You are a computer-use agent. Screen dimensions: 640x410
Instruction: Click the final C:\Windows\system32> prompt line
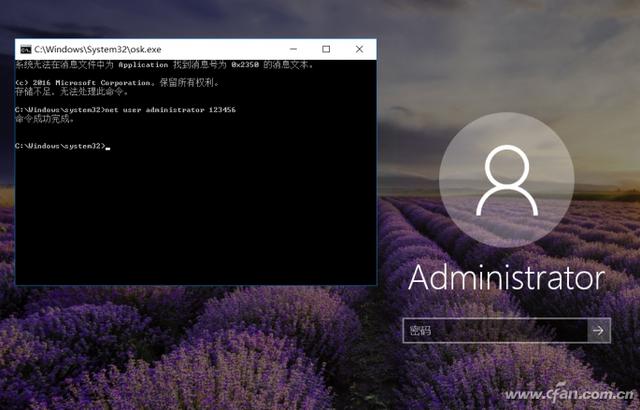click(62, 146)
